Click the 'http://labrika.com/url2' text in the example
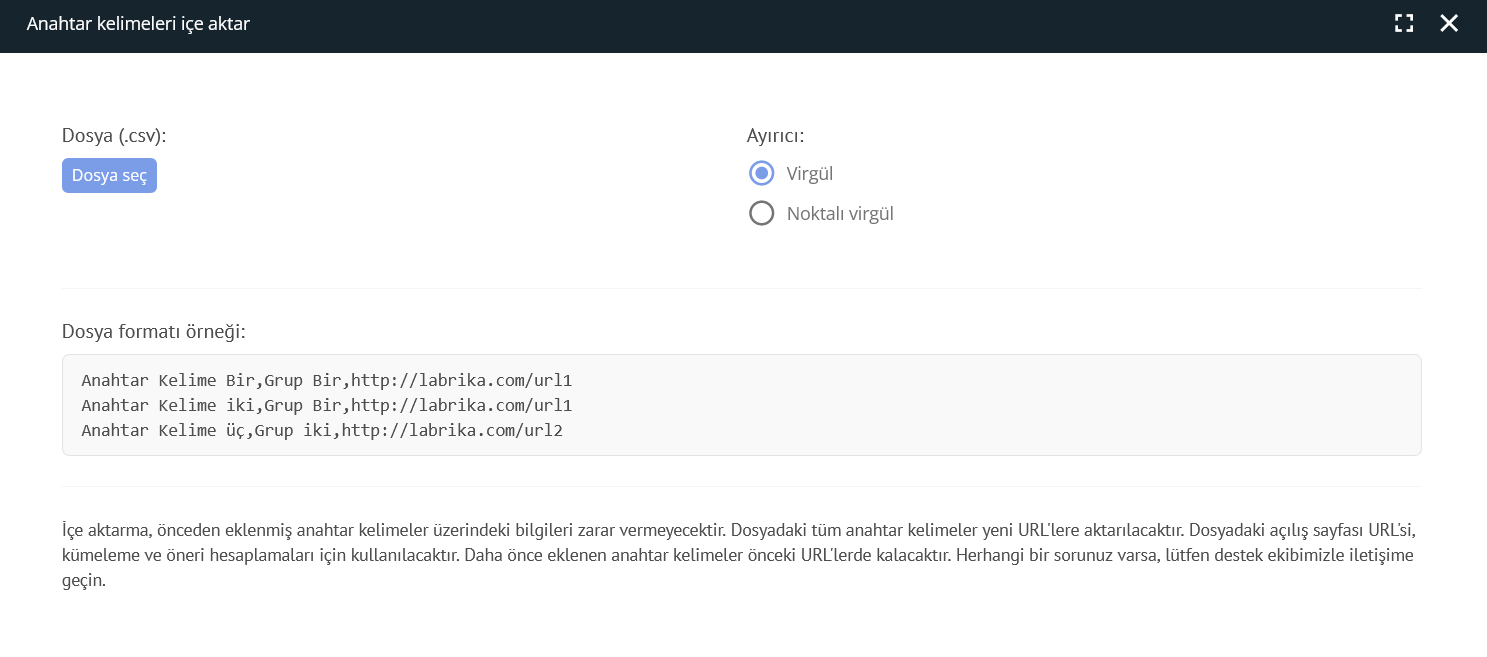Screen dimensions: 1487x657 (x=452, y=430)
